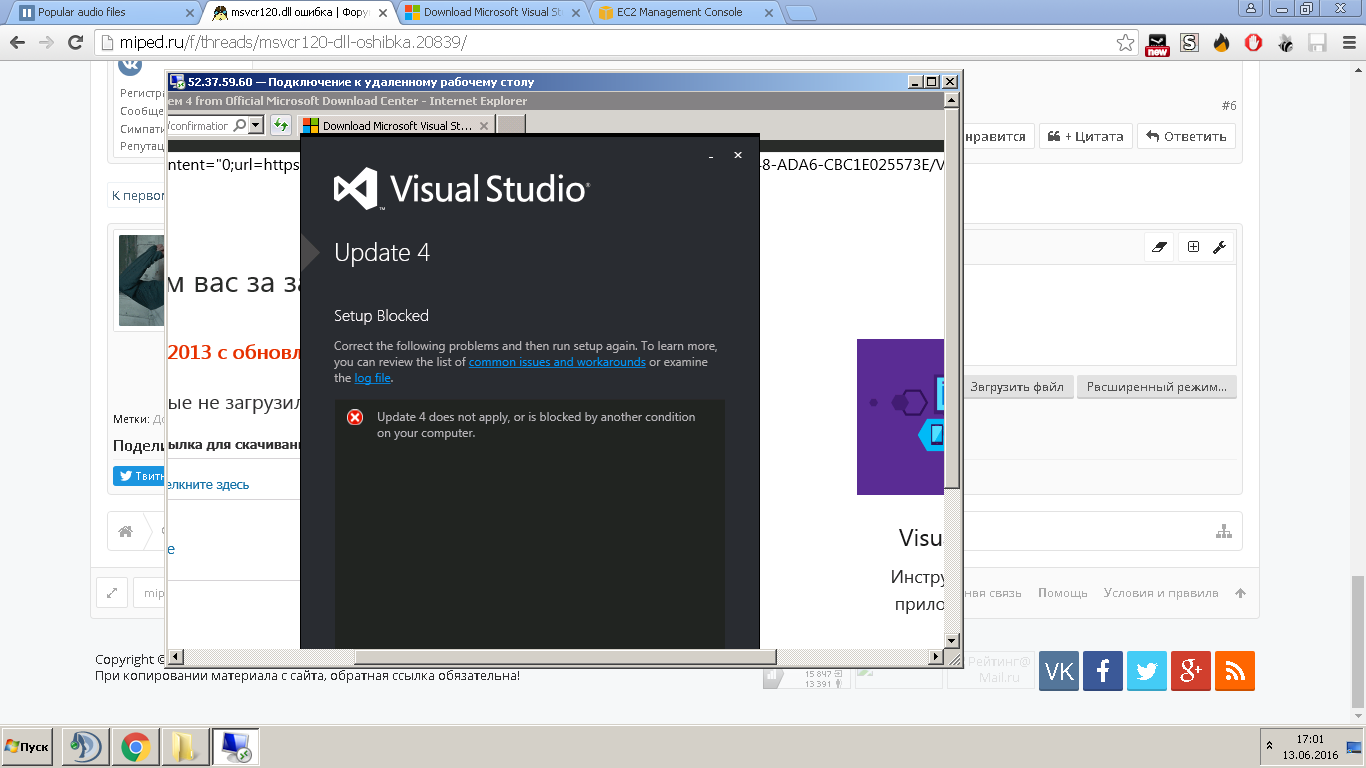Open the VK social button
The height and width of the screenshot is (768, 1366).
coord(1059,671)
